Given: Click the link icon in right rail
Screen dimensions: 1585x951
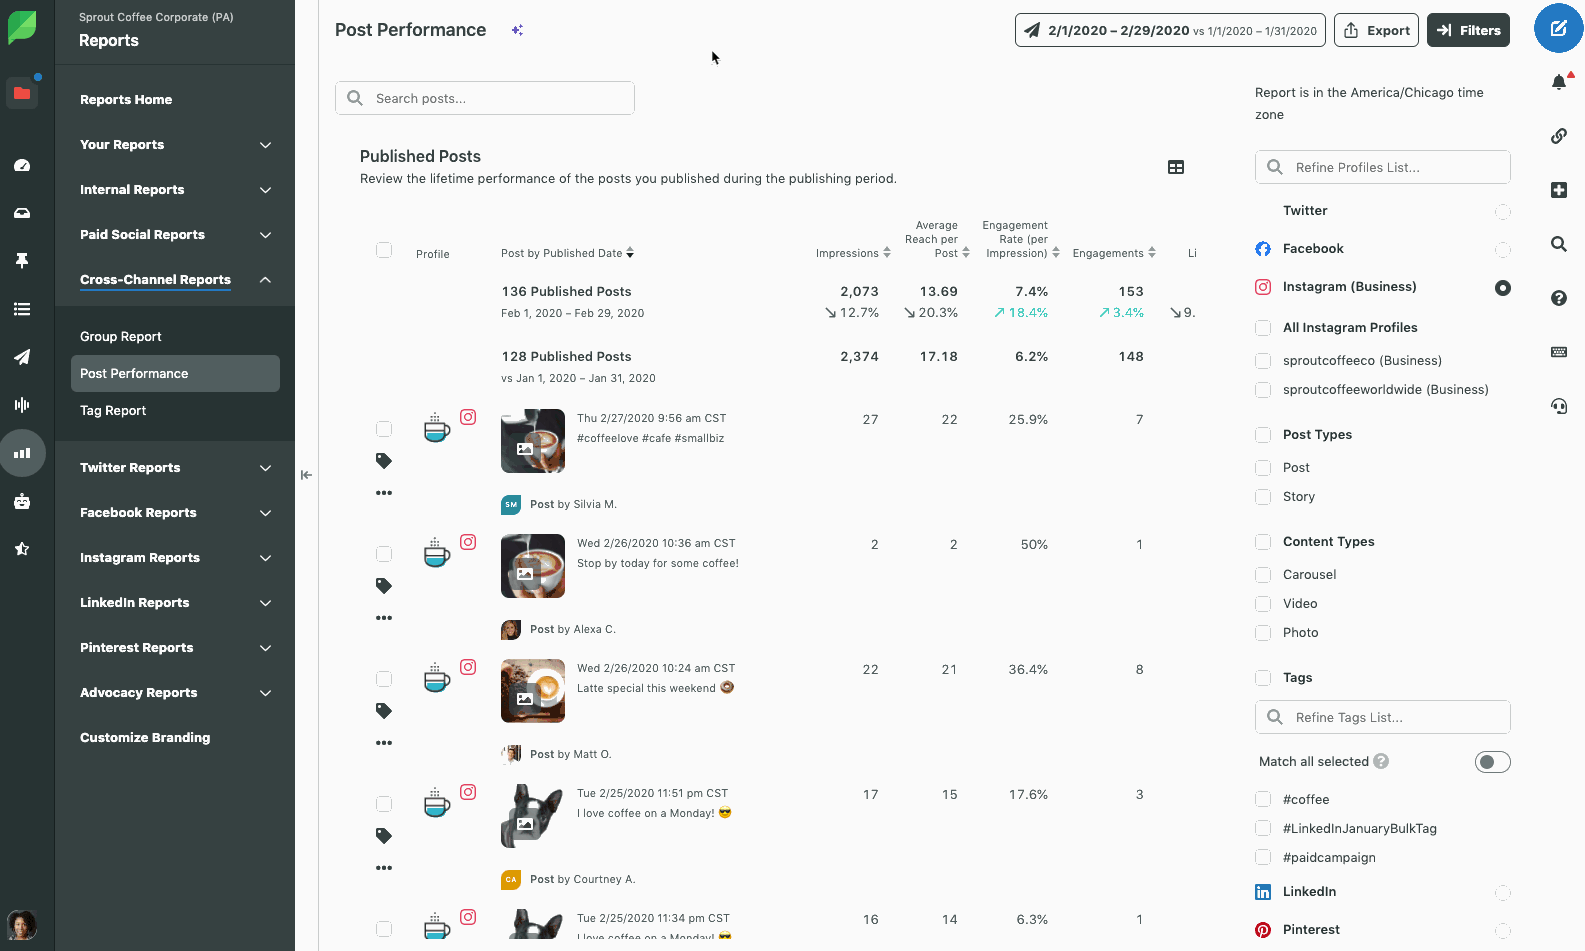Looking at the screenshot, I should tap(1559, 136).
